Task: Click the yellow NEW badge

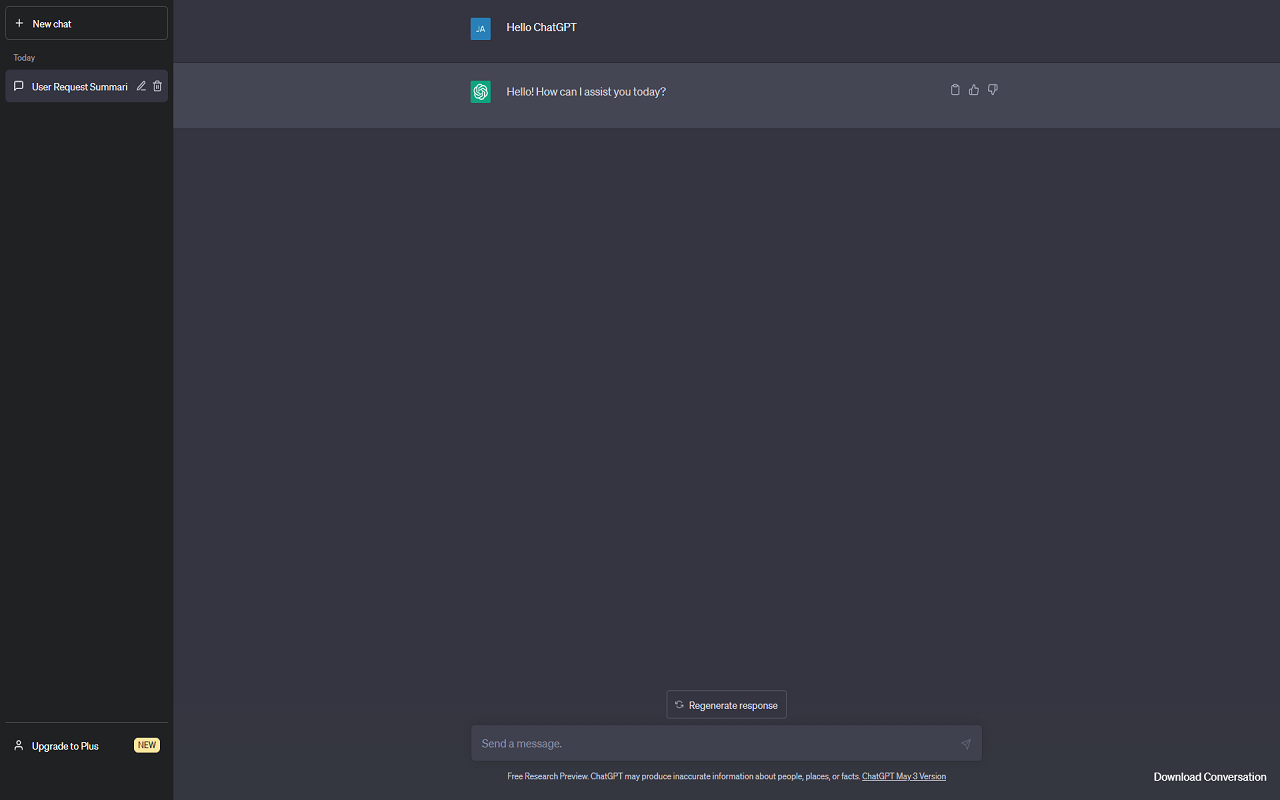Action: point(147,745)
